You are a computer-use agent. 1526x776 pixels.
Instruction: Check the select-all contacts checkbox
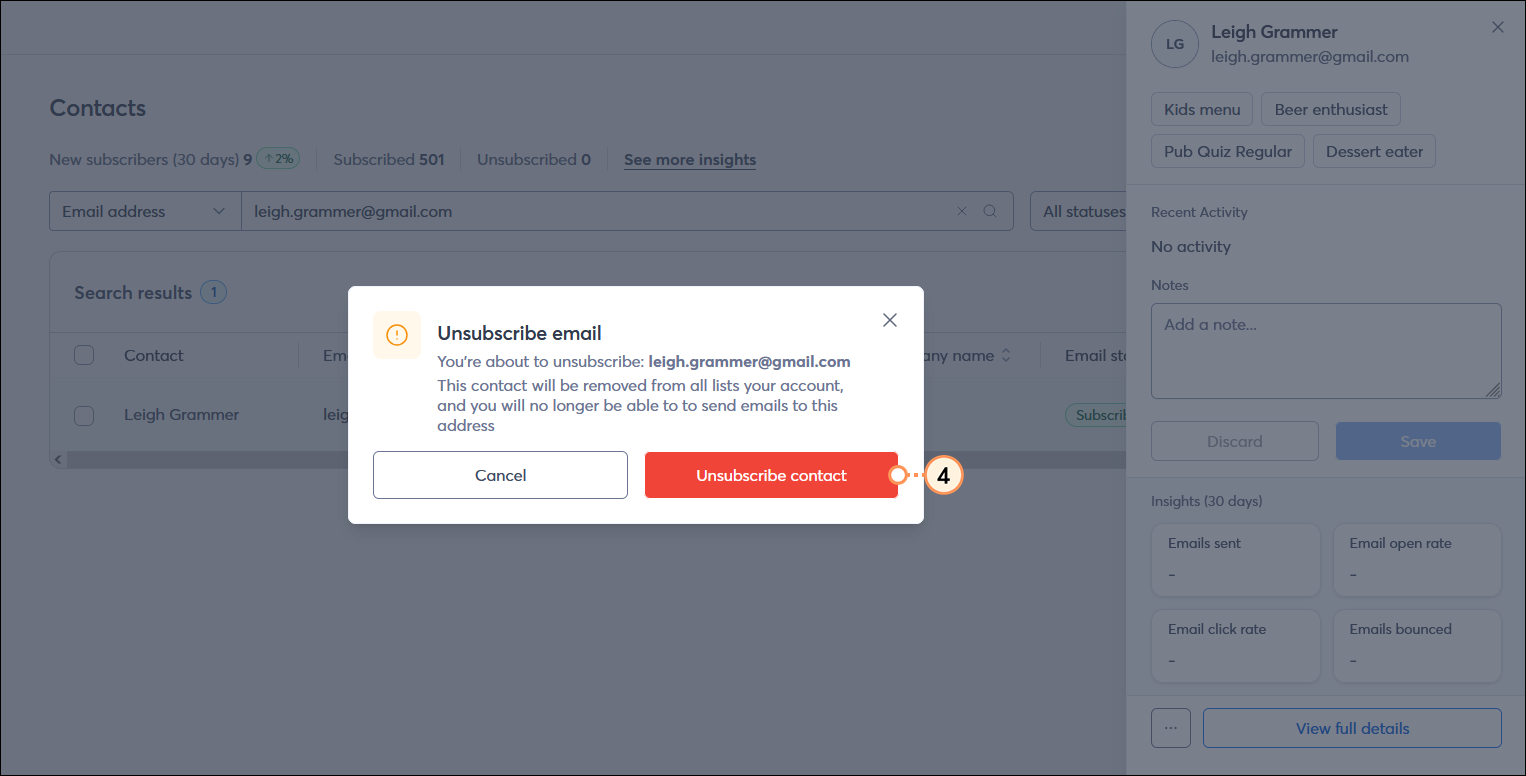84,354
